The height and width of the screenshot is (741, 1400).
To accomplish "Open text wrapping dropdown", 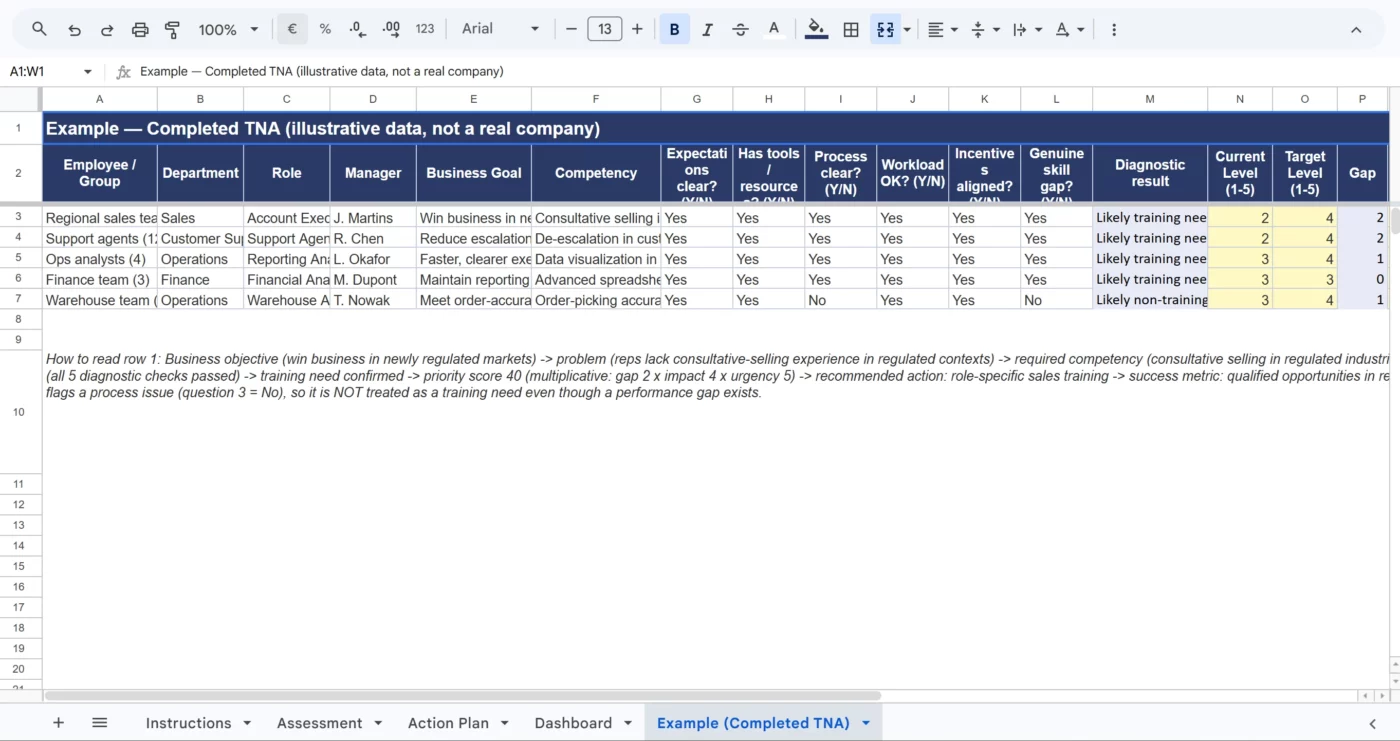I will pyautogui.click(x=1026, y=30).
